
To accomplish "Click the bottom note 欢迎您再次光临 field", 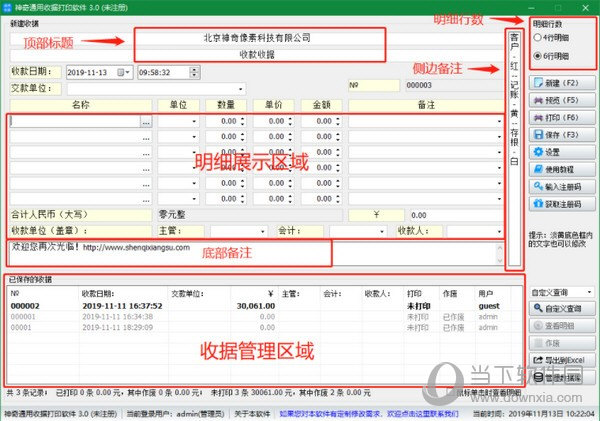I will tap(253, 253).
